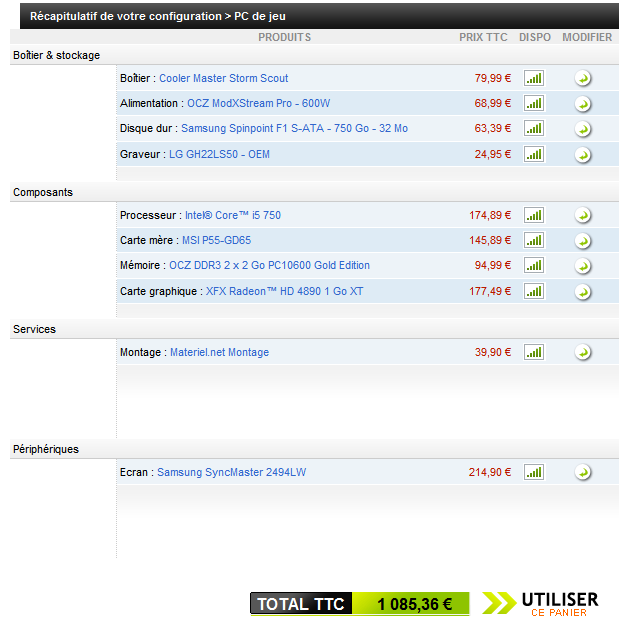
Task: Open the Samsung Spinpoint F1 S-ATA product link
Action: (294, 129)
